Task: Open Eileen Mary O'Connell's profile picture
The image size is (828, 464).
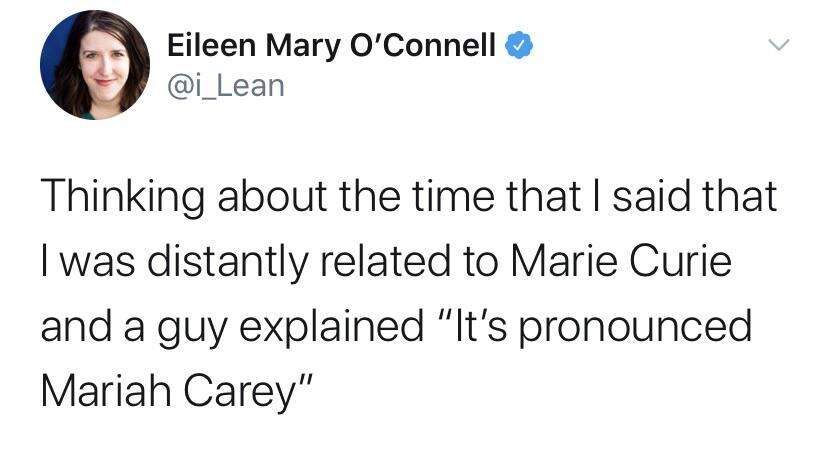Action: tap(95, 65)
